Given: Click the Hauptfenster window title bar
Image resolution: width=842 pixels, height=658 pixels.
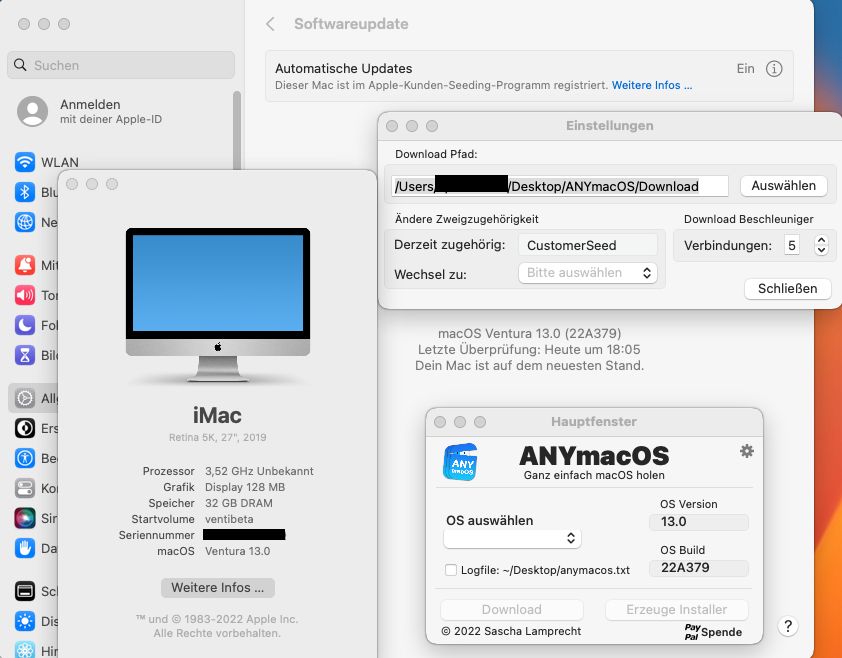Looking at the screenshot, I should pyautogui.click(x=594, y=422).
